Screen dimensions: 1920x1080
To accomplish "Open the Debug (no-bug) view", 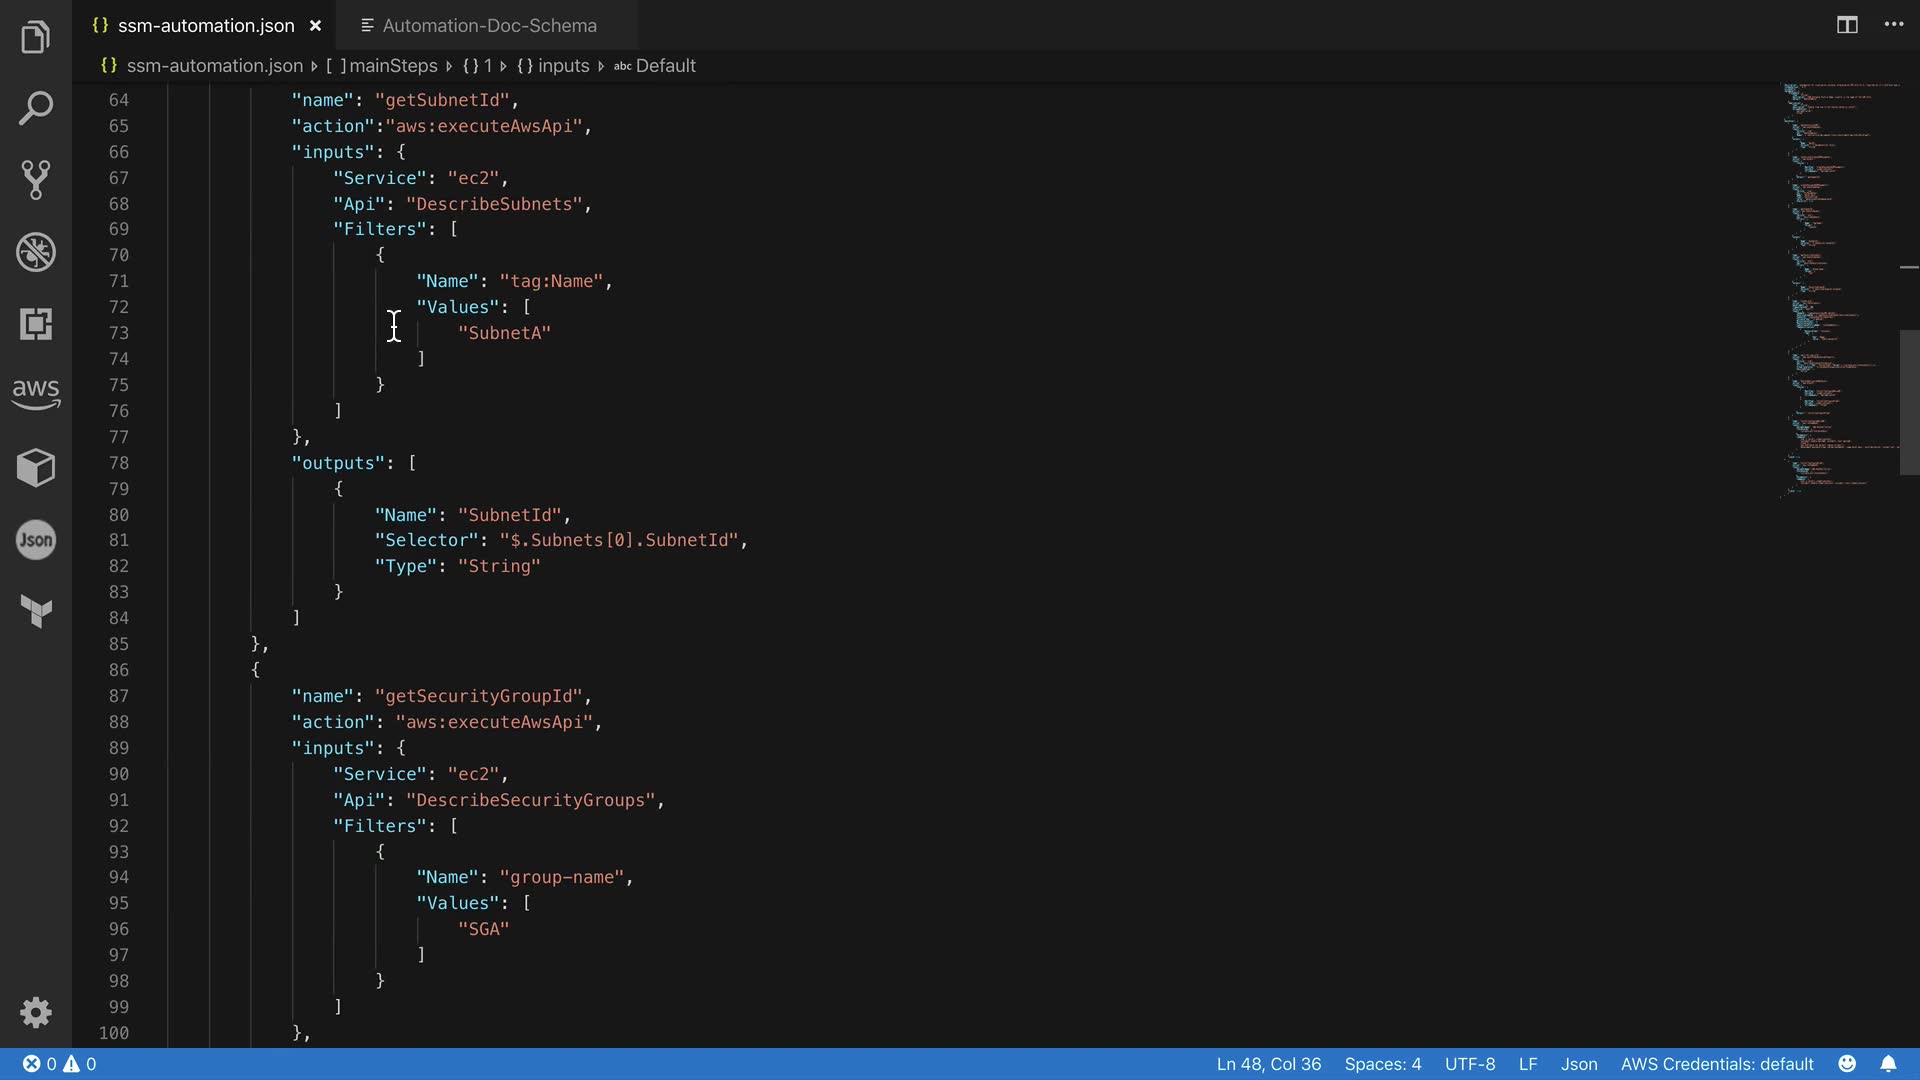I will click(x=36, y=252).
